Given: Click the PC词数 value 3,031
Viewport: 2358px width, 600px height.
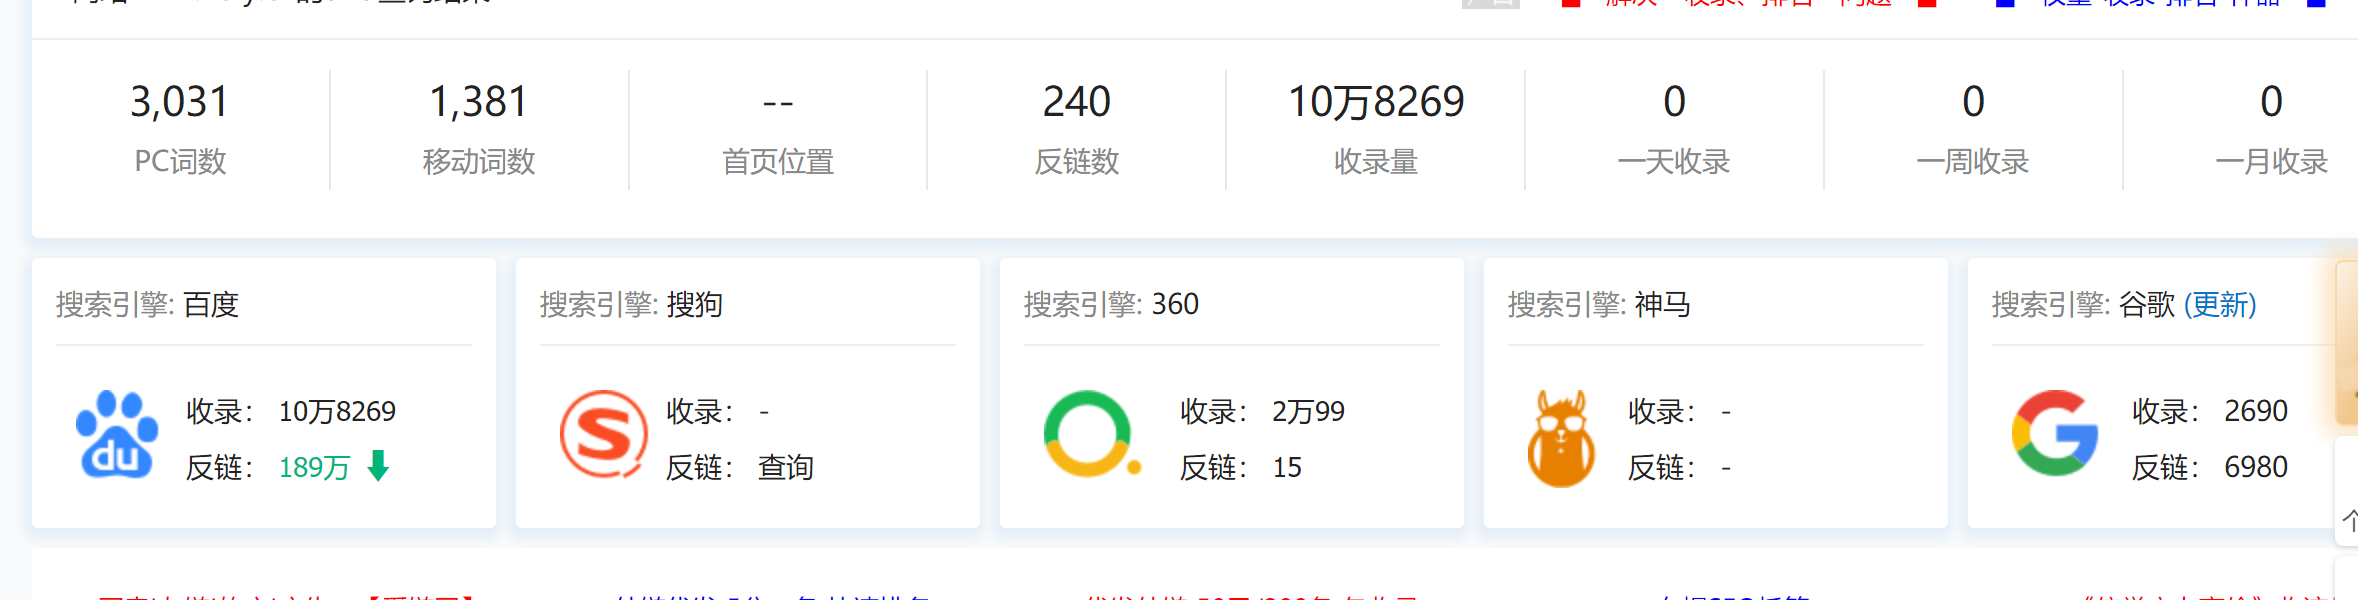Looking at the screenshot, I should pyautogui.click(x=180, y=102).
